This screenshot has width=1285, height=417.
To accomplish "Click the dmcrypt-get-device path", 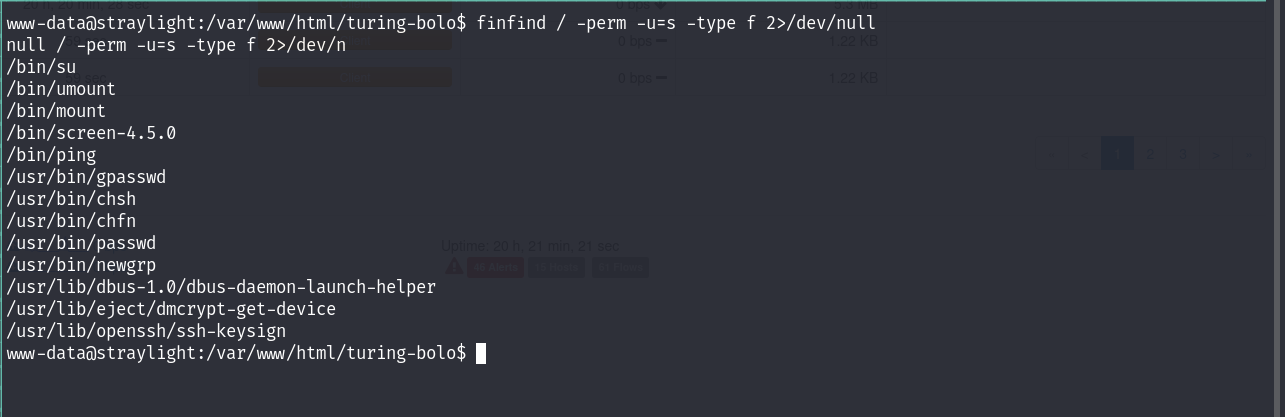I will click(171, 309).
